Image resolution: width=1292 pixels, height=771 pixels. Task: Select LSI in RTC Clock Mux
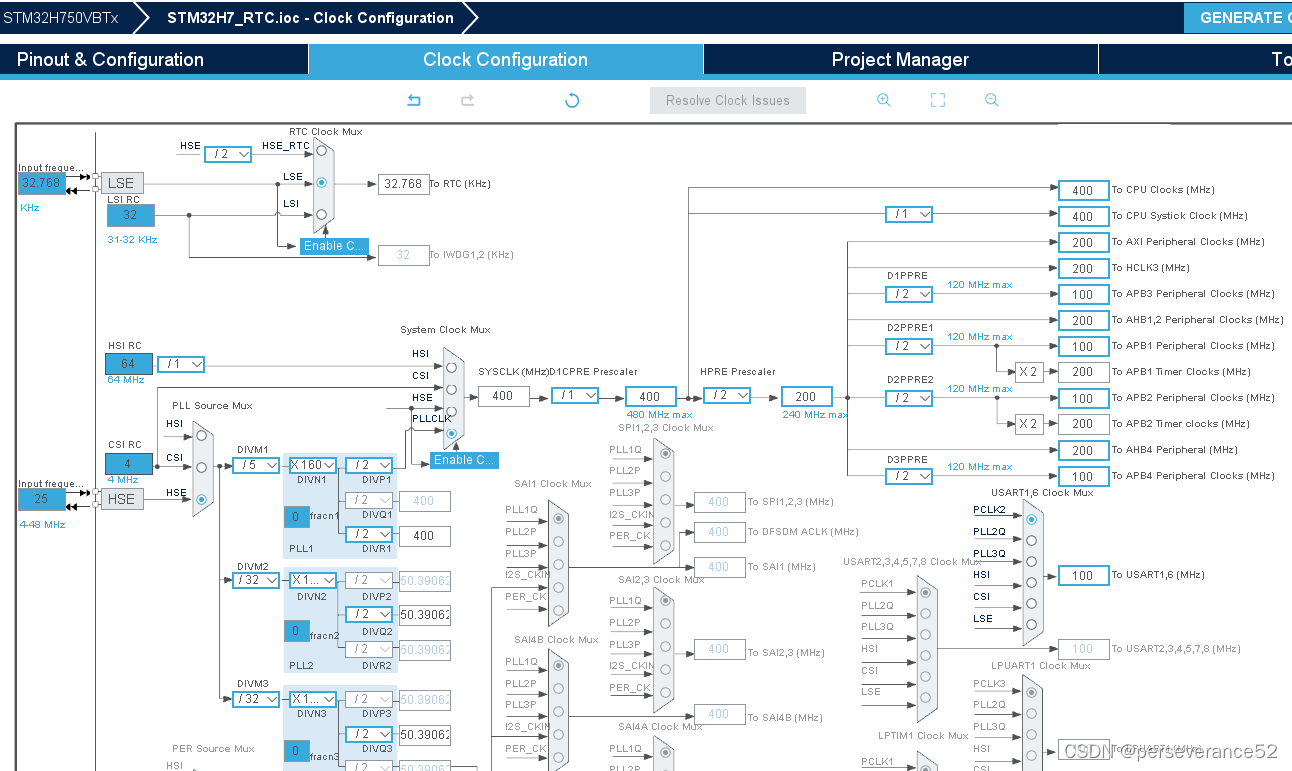click(321, 214)
